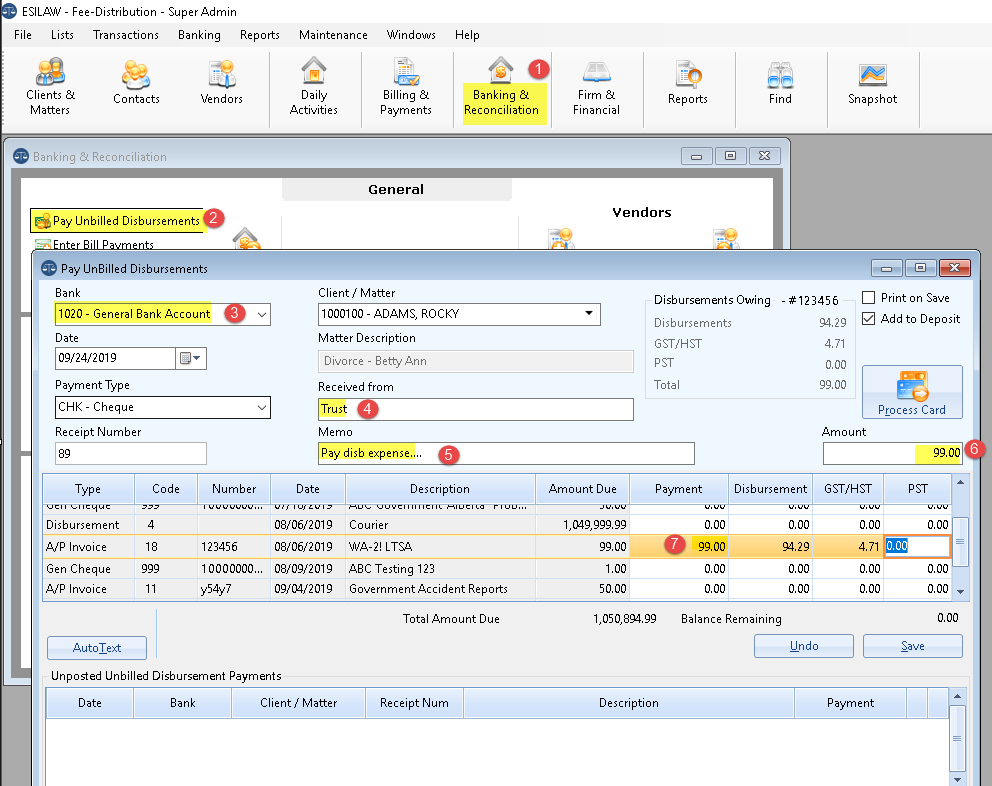
Task: Enable the Print on Save checkbox
Action: click(x=869, y=297)
